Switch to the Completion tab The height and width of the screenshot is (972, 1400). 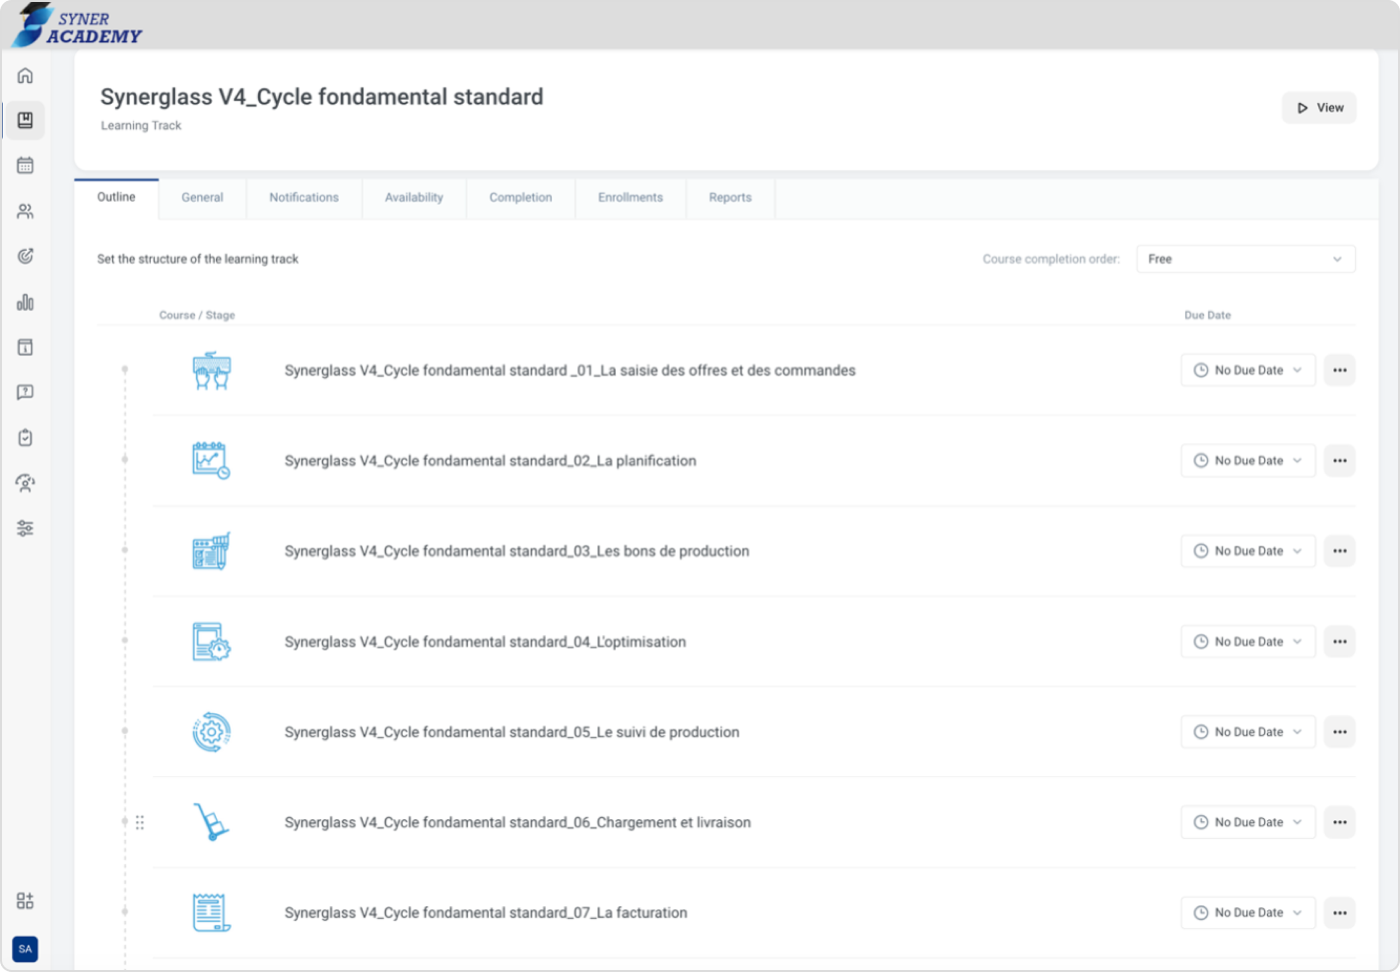pos(520,198)
